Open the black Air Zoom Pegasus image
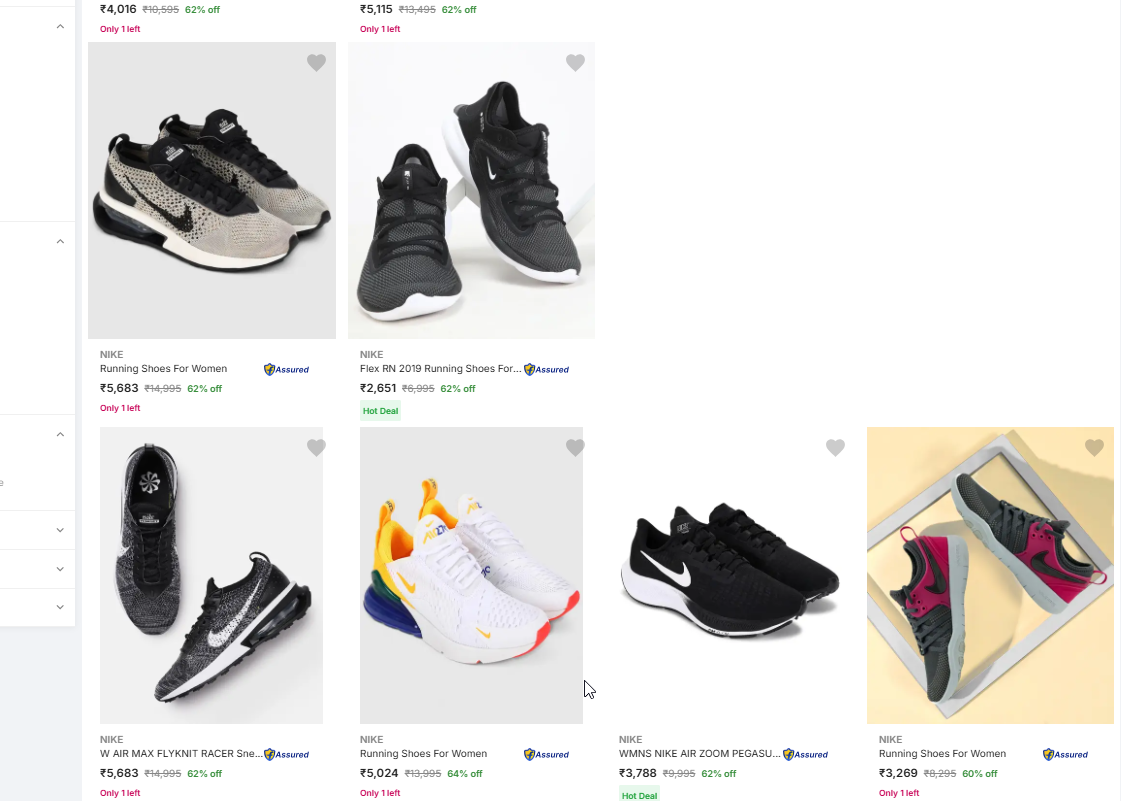Screen dimensions: 1121x801 point(730,575)
